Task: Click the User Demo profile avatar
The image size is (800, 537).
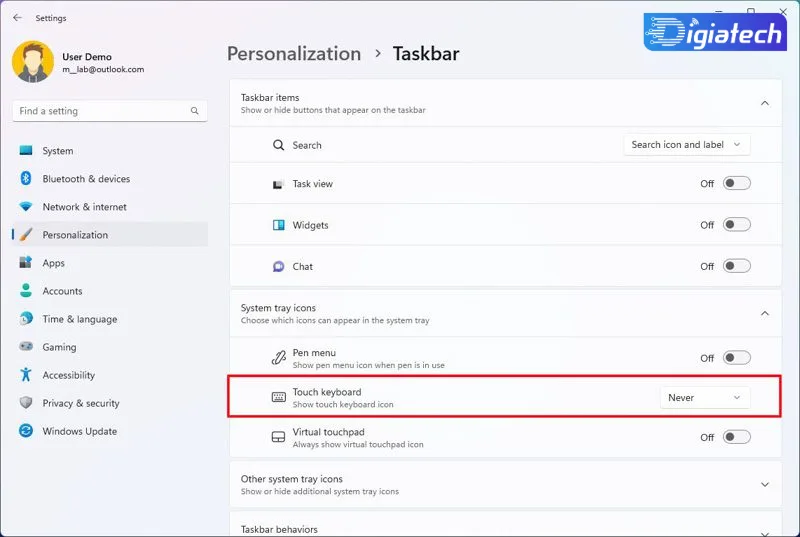Action: (33, 62)
